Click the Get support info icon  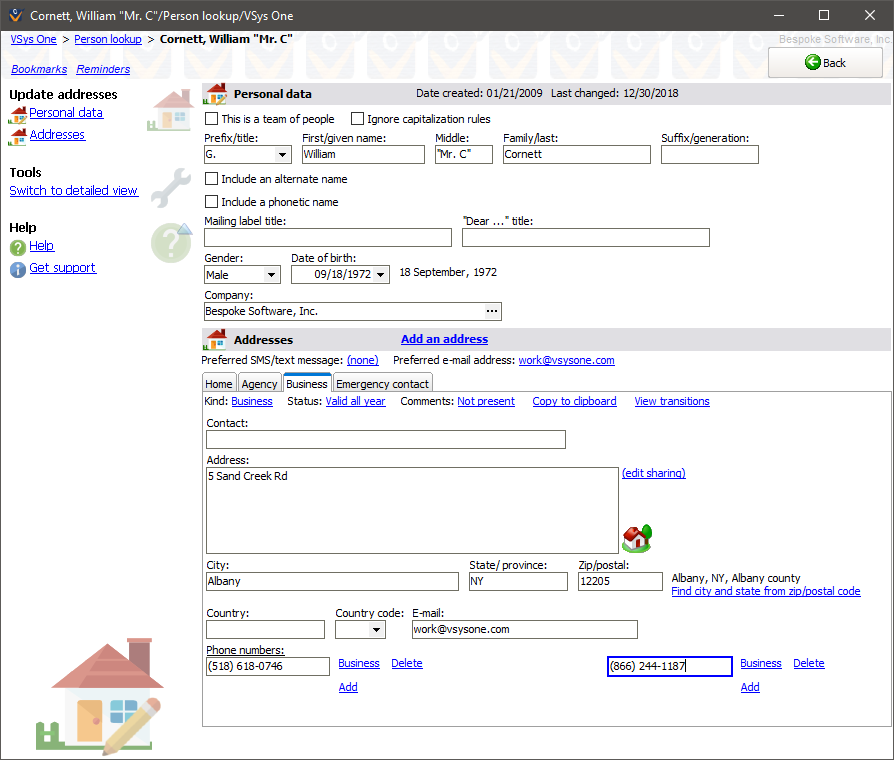click(x=17, y=268)
